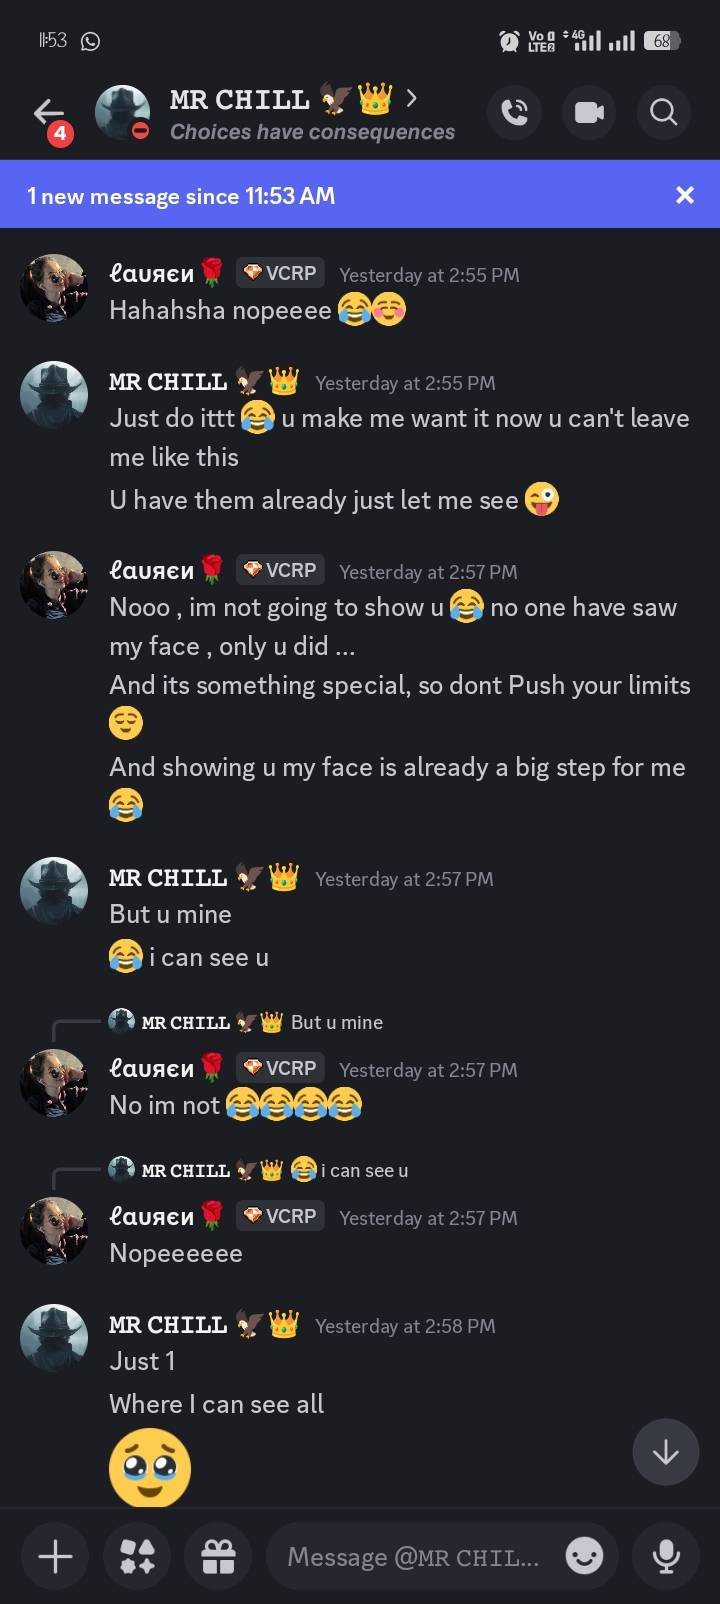Start a video call
This screenshot has width=720, height=1604.
[589, 112]
